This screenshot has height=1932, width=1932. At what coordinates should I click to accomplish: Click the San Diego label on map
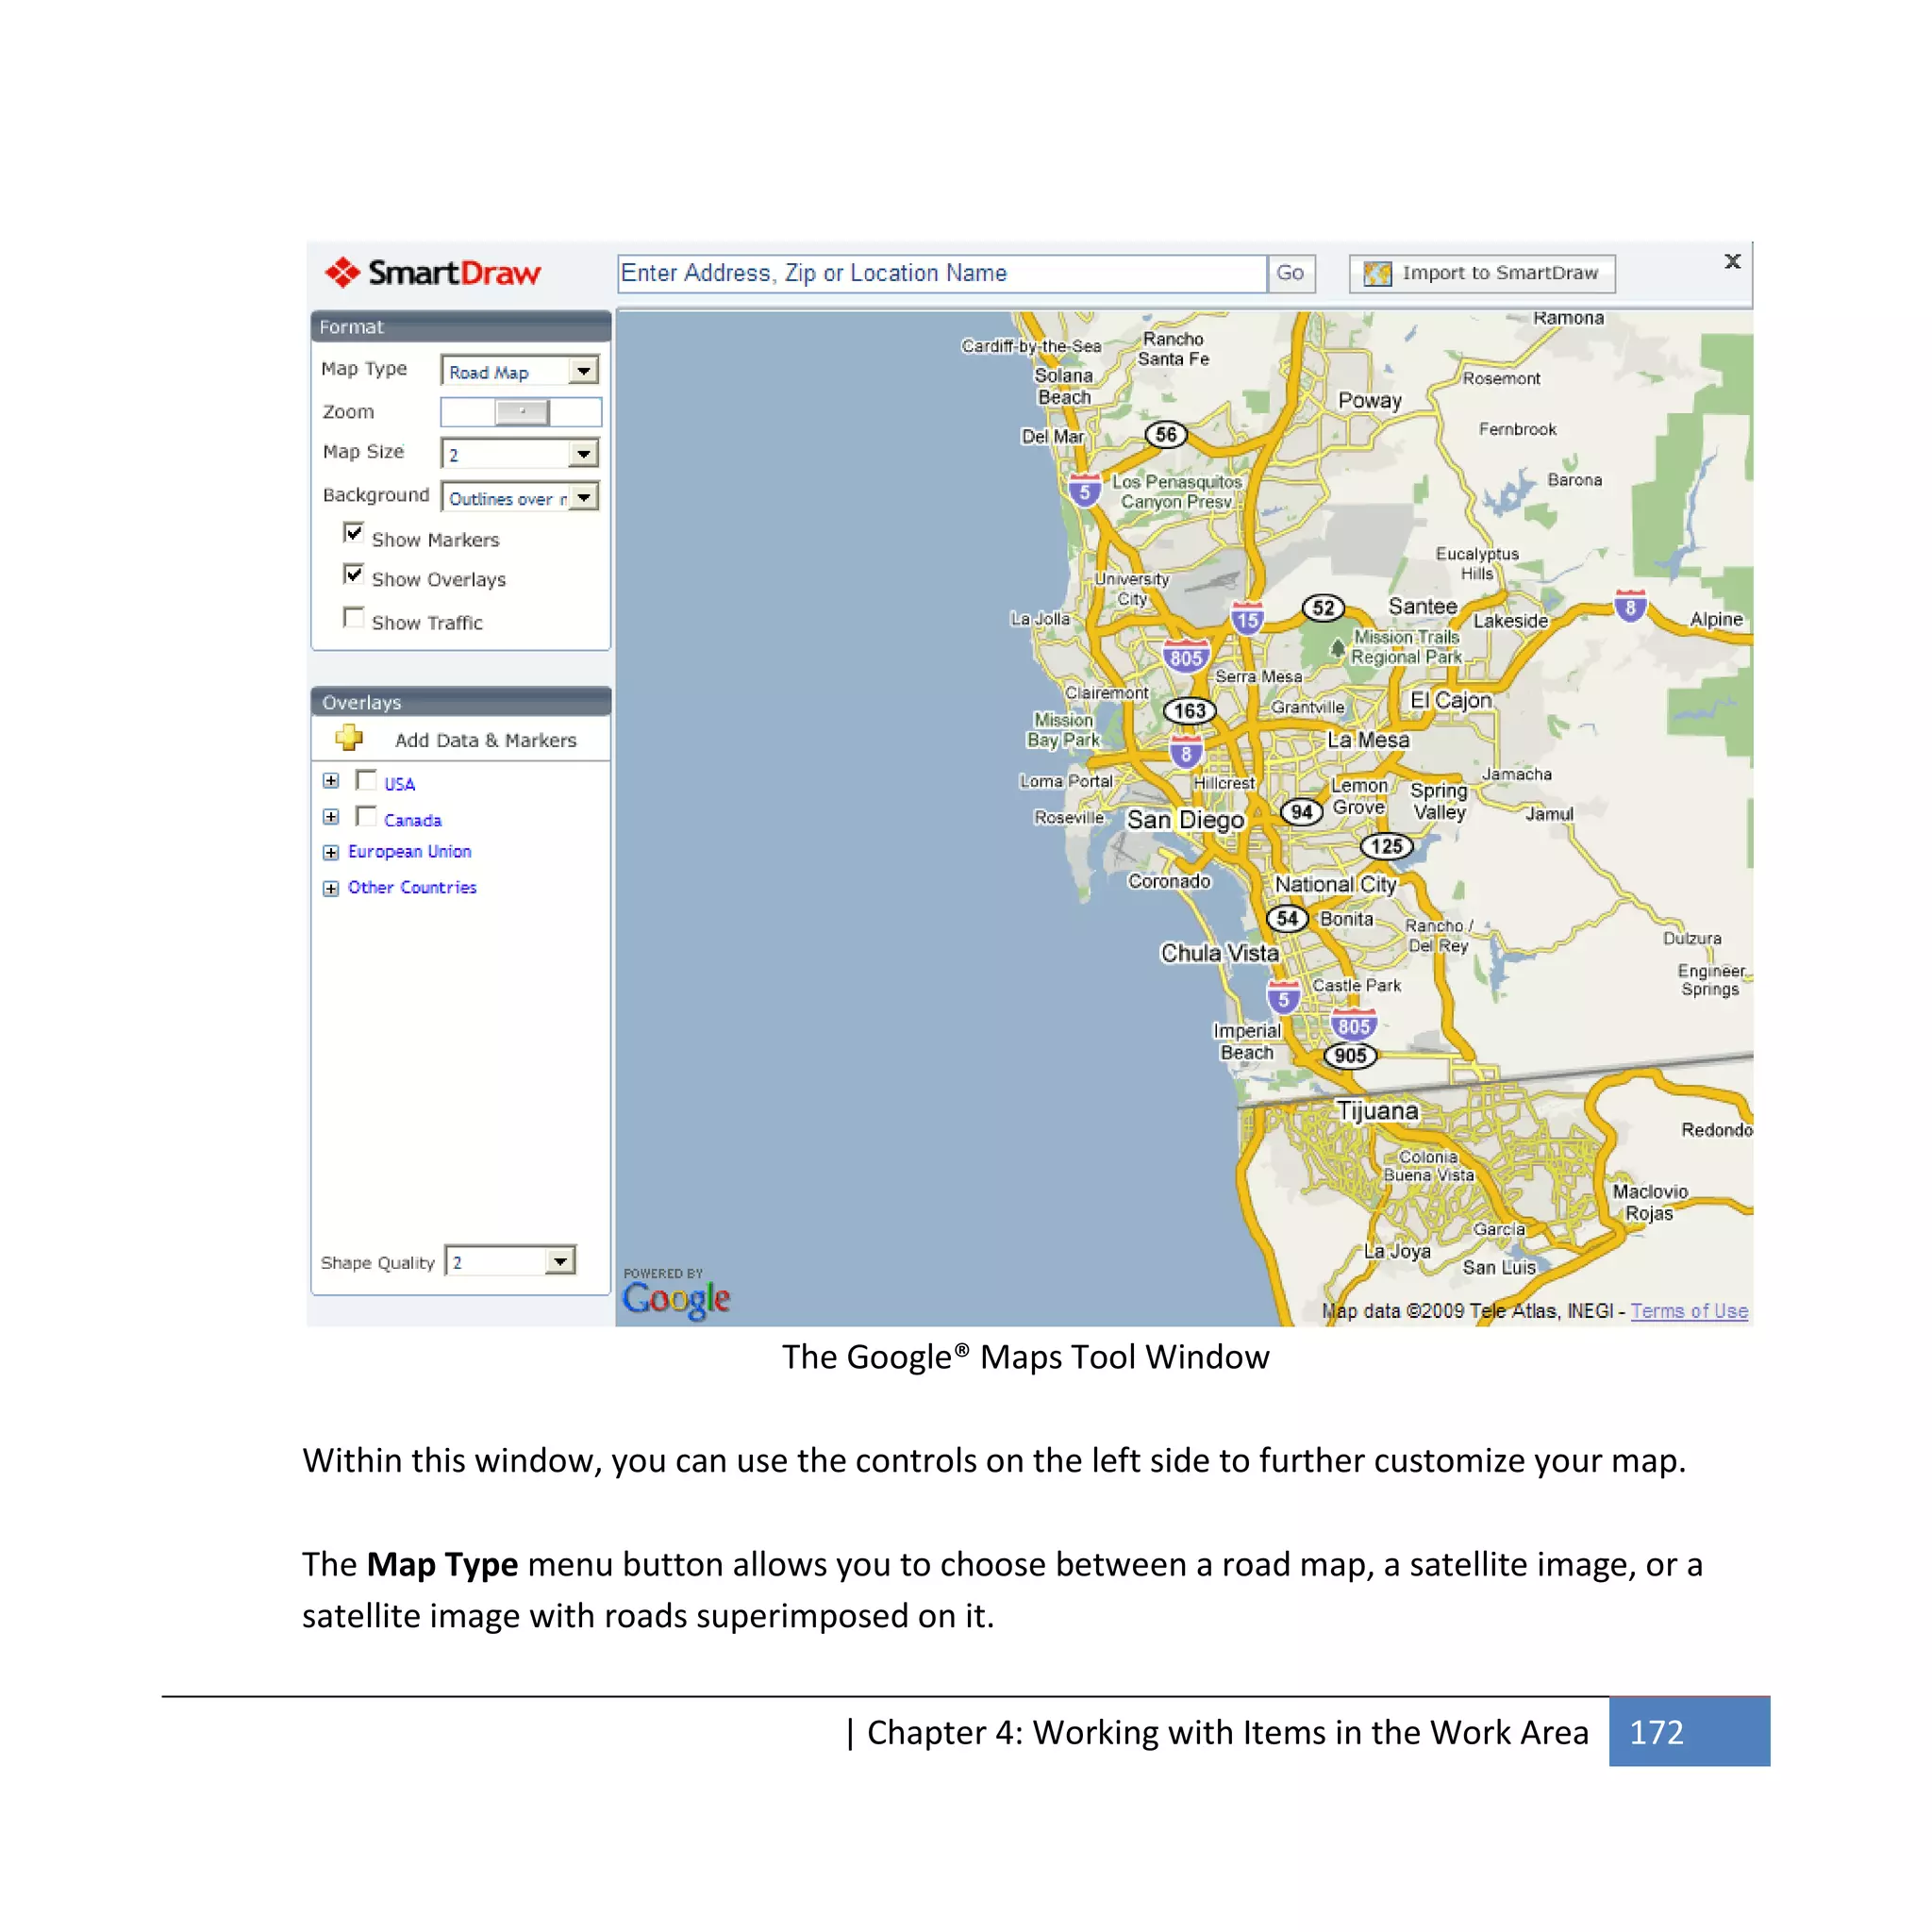(x=1185, y=820)
